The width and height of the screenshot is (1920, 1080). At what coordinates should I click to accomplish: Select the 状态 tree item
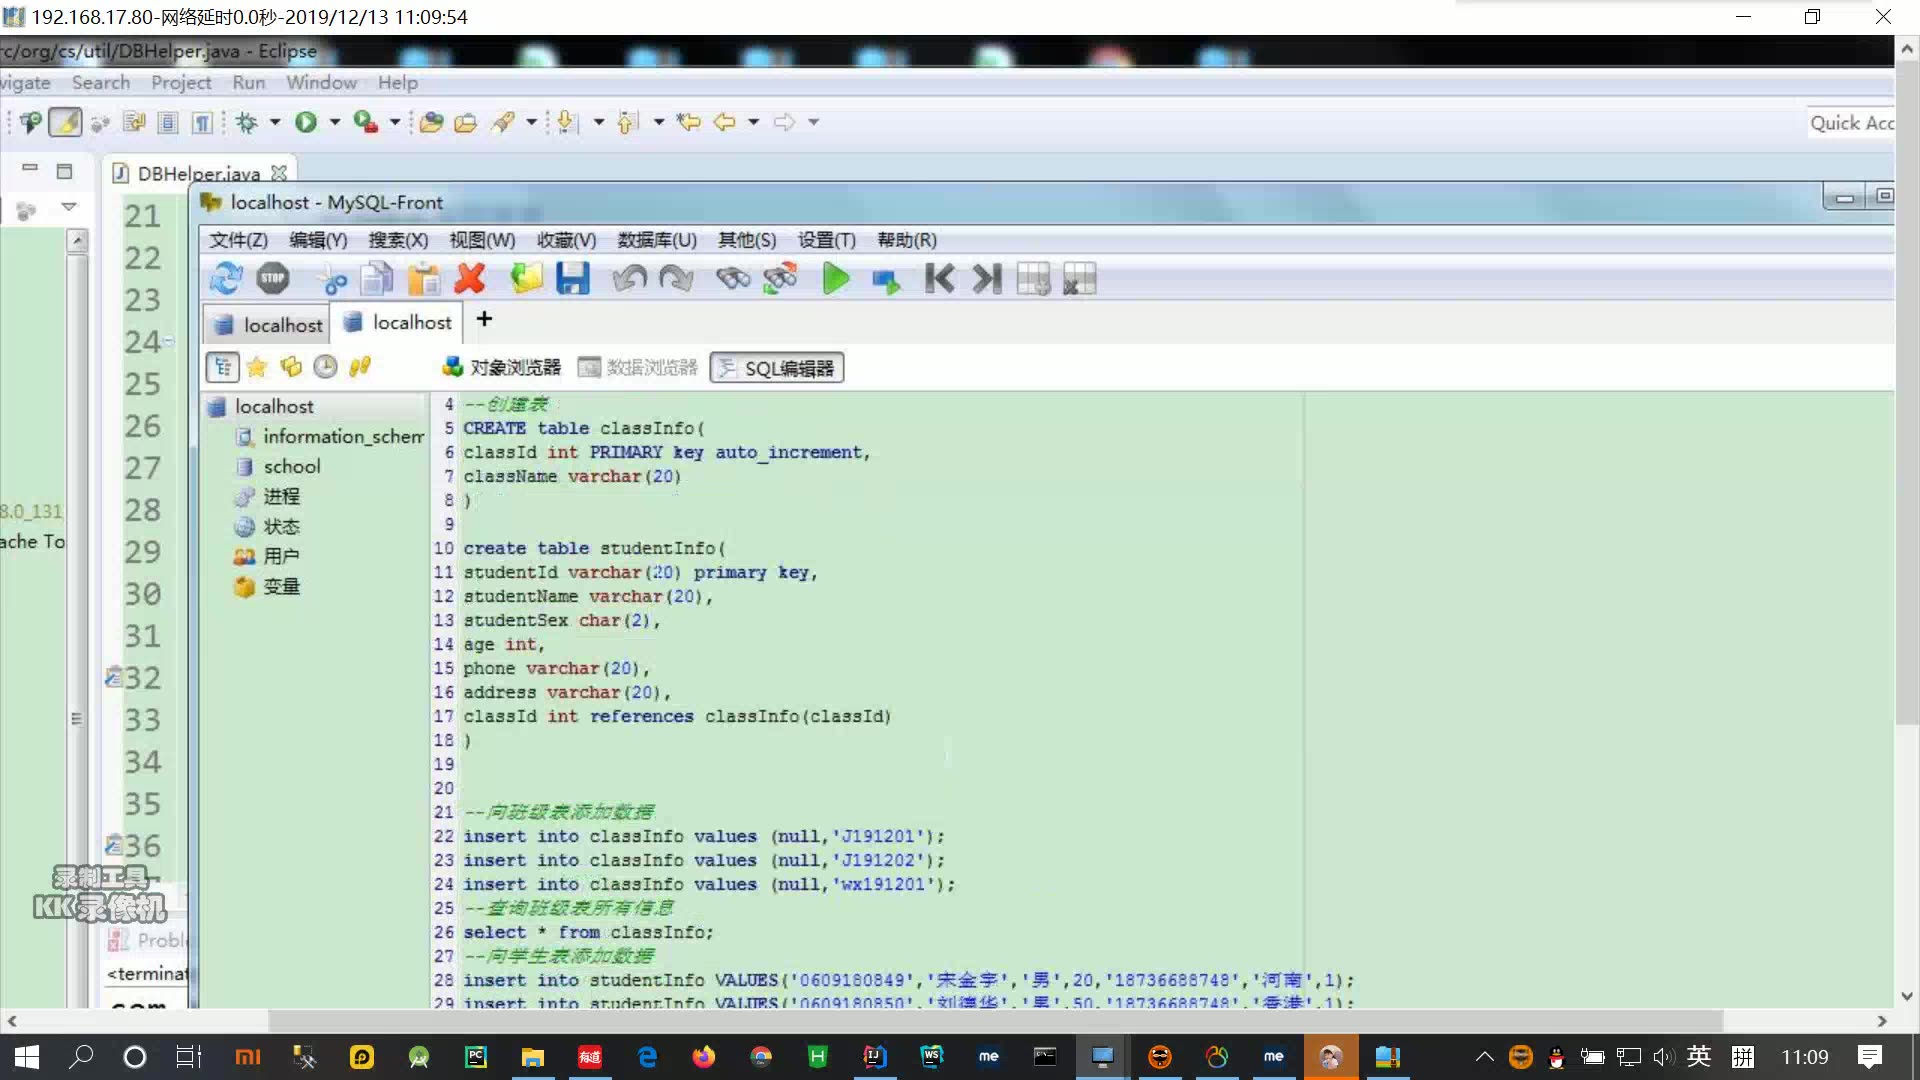click(x=281, y=526)
